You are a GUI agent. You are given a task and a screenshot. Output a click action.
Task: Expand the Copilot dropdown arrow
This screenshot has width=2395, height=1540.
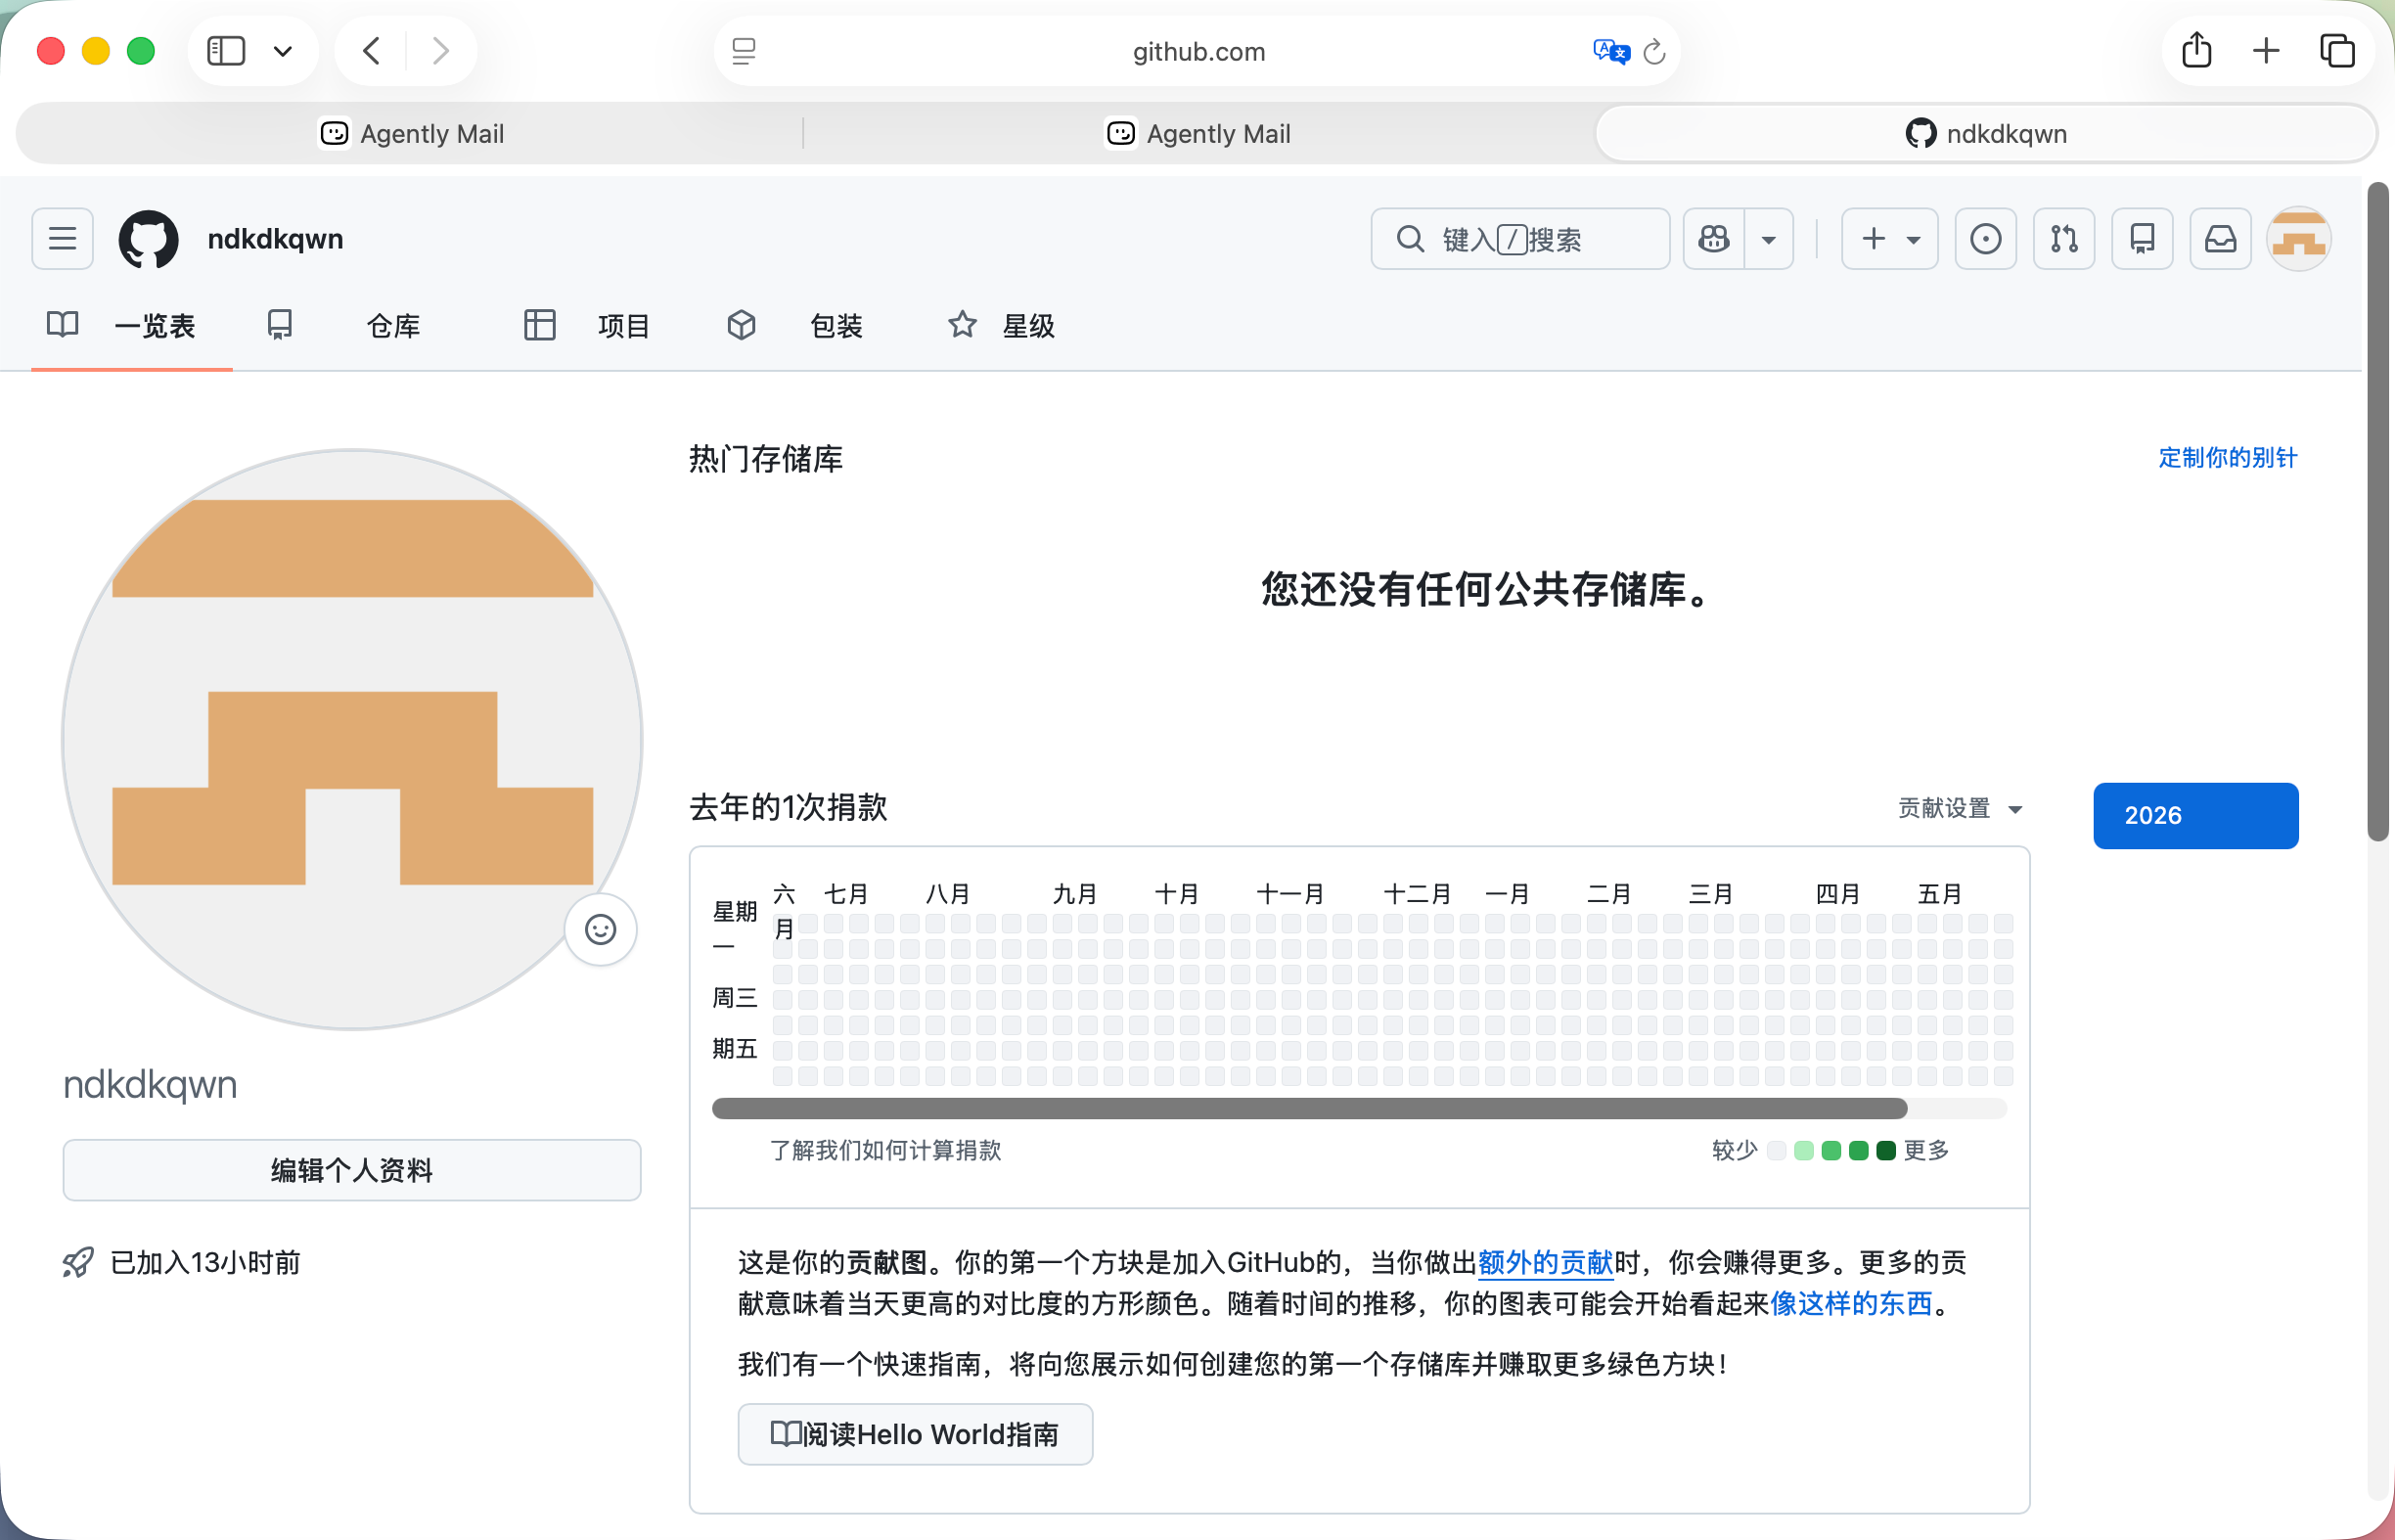point(1769,239)
